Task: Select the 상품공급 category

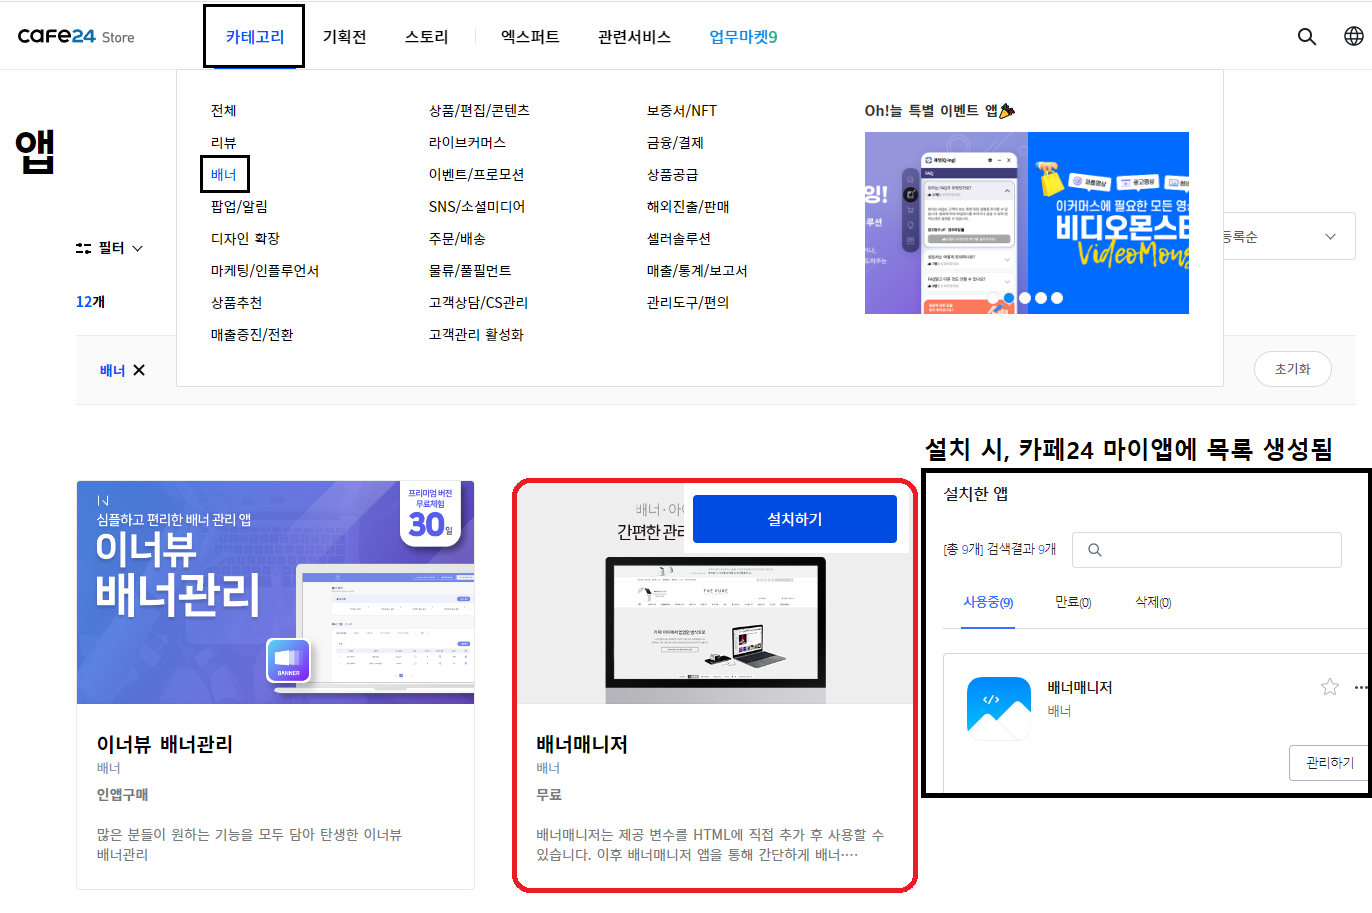Action: [672, 174]
